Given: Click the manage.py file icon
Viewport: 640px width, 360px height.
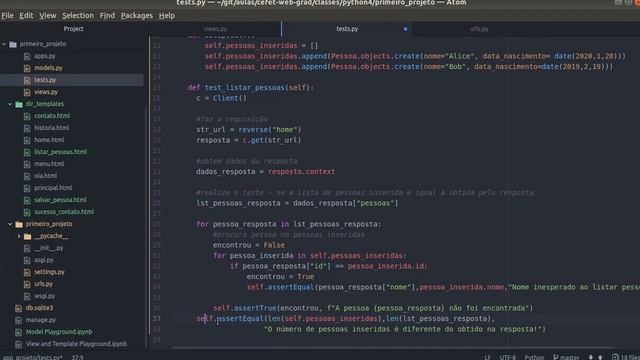Looking at the screenshot, I should [x=18, y=320].
